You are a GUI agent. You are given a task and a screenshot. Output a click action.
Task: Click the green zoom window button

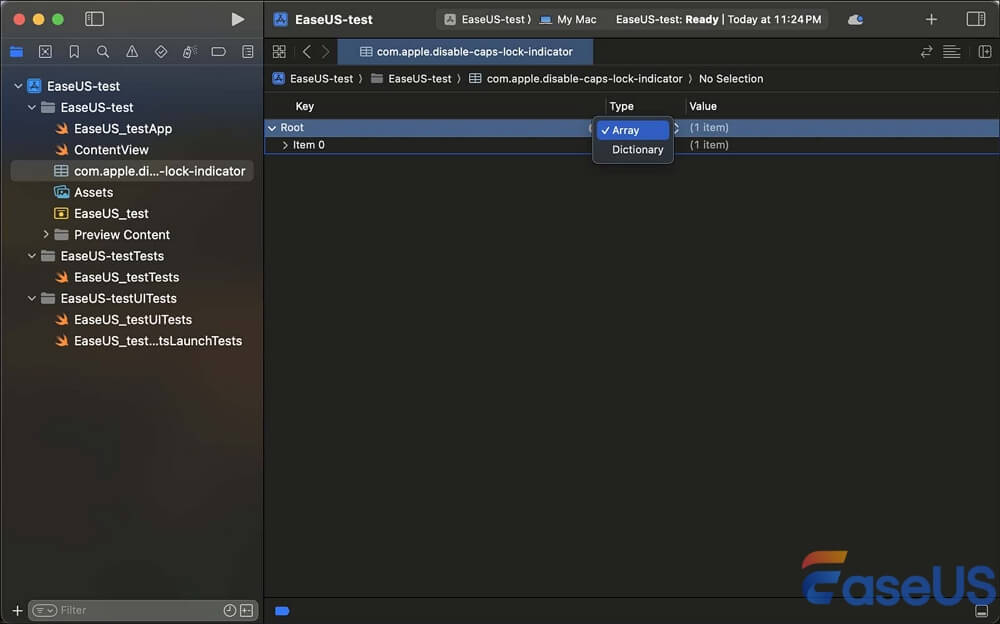click(58, 20)
